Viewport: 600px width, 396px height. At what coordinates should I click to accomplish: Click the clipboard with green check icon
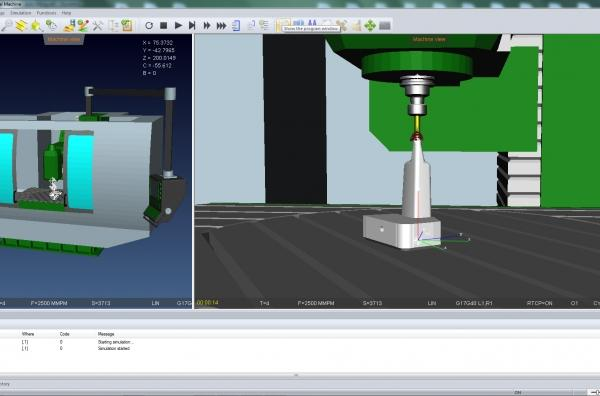click(x=127, y=26)
